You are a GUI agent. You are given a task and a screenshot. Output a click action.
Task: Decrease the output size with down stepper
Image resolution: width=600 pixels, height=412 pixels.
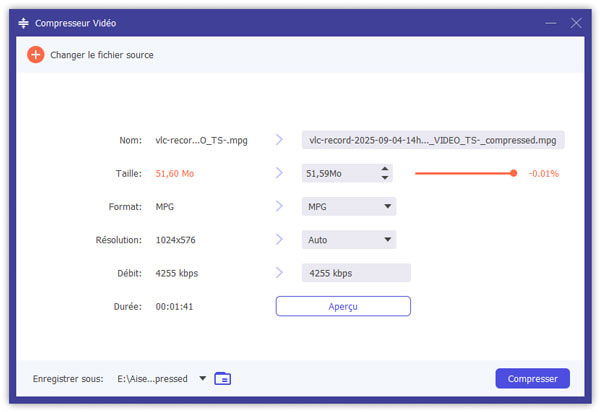coord(385,179)
